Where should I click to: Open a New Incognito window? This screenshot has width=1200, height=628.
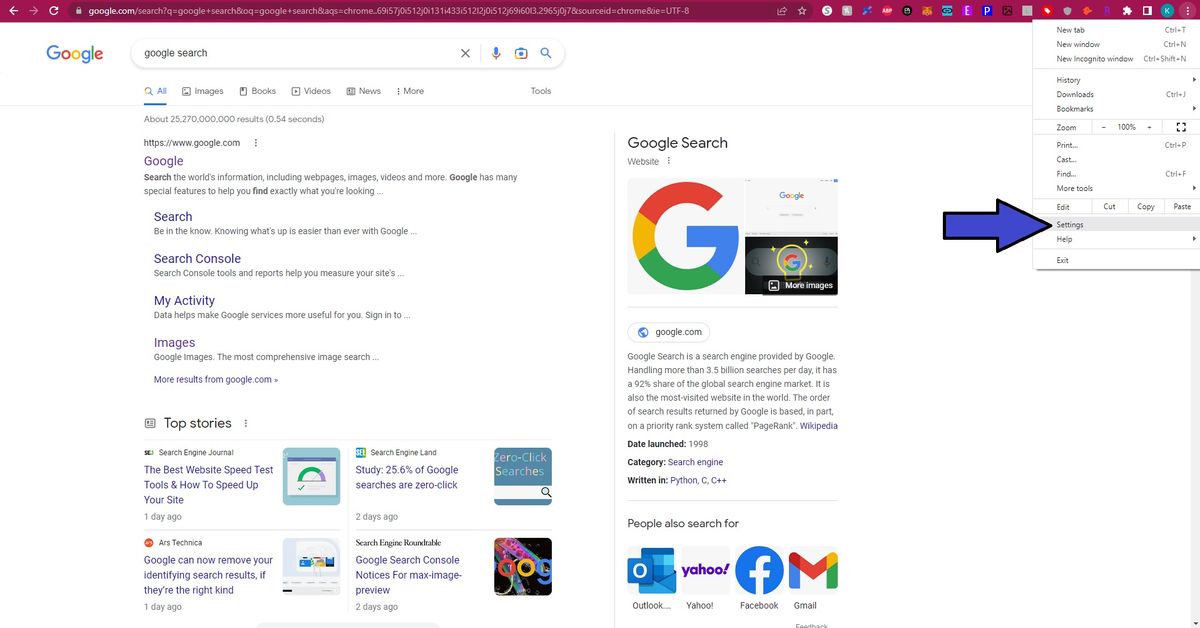(x=1096, y=58)
